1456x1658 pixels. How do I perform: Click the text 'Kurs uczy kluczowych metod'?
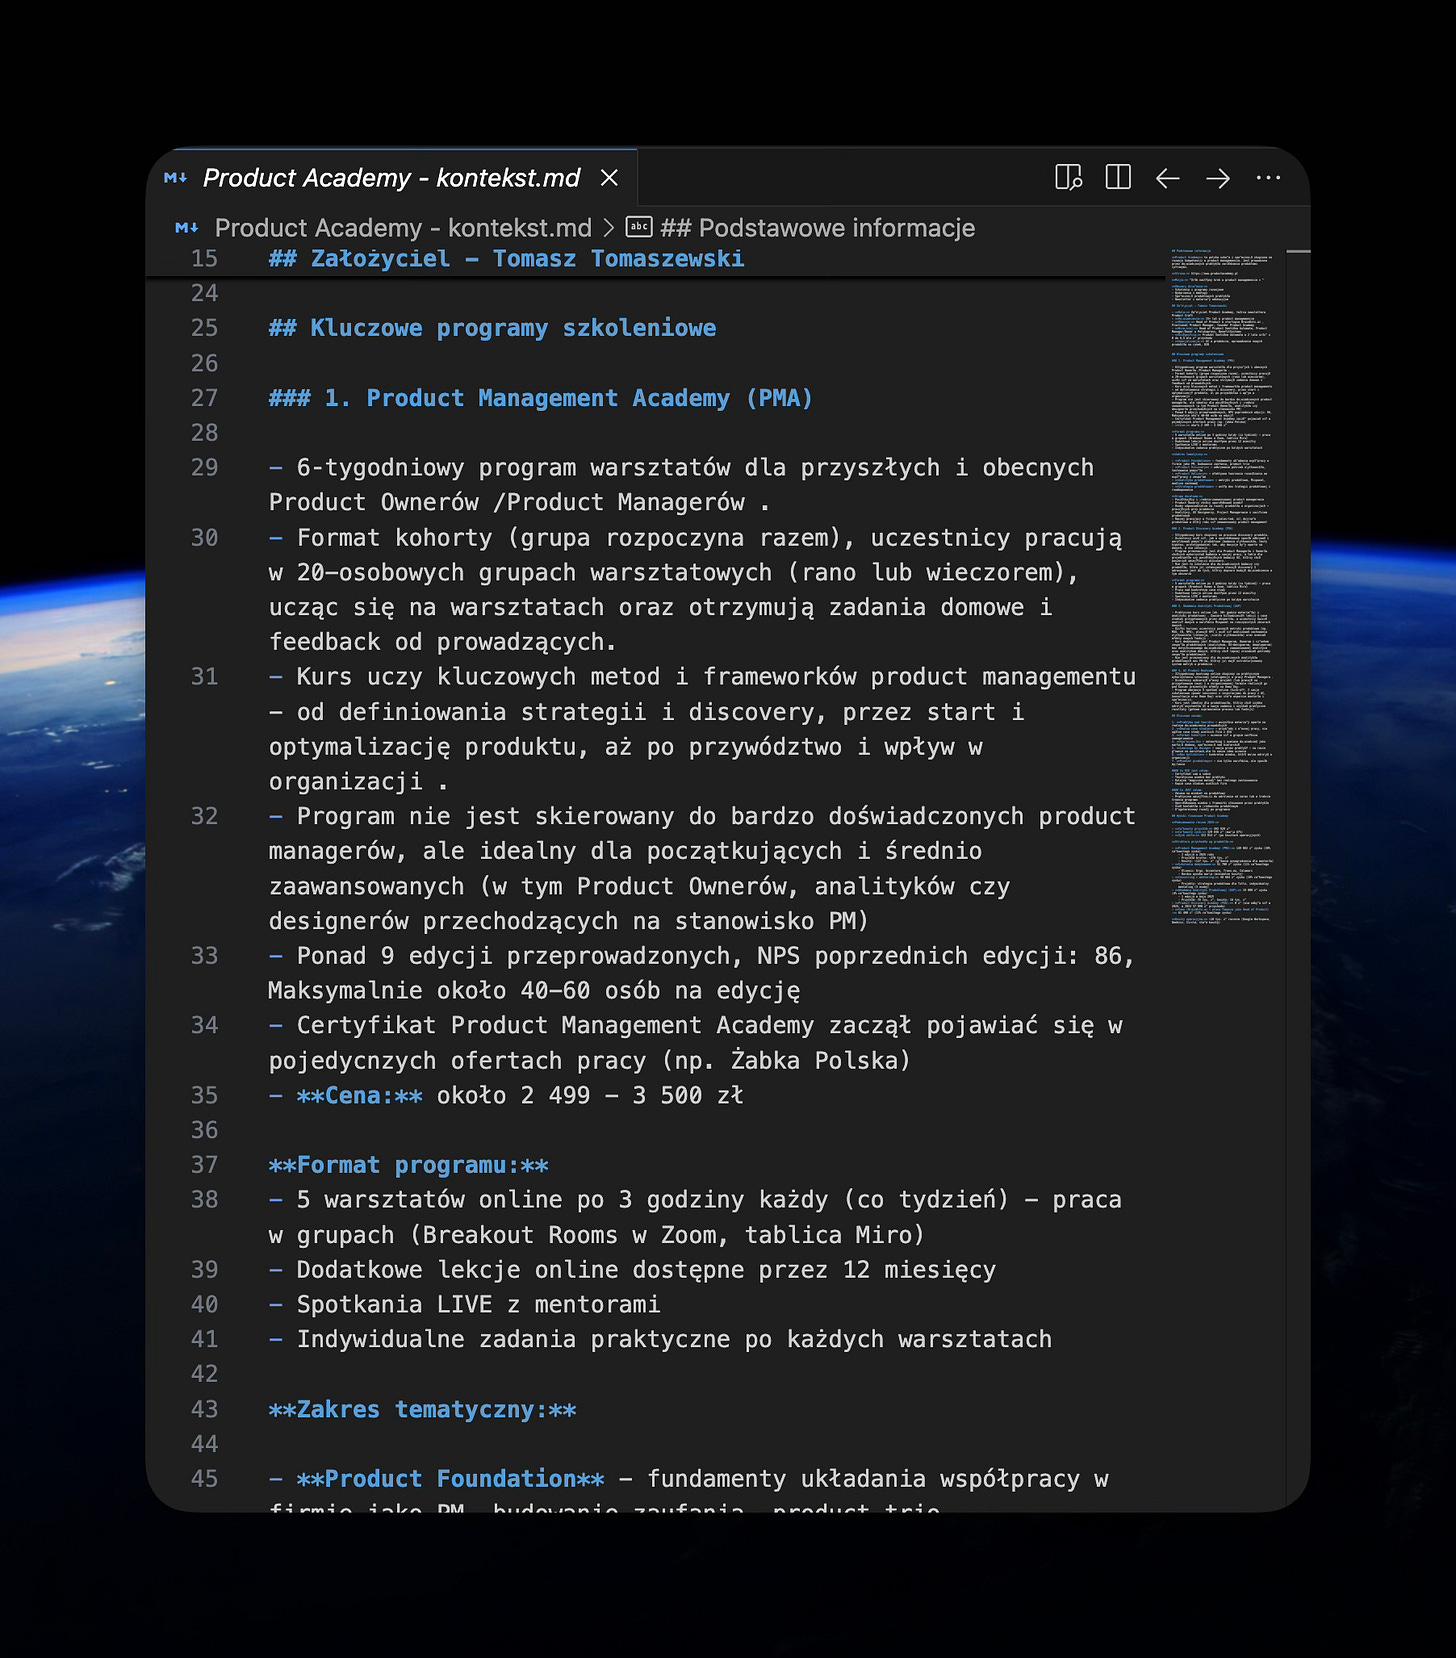[x=478, y=677]
